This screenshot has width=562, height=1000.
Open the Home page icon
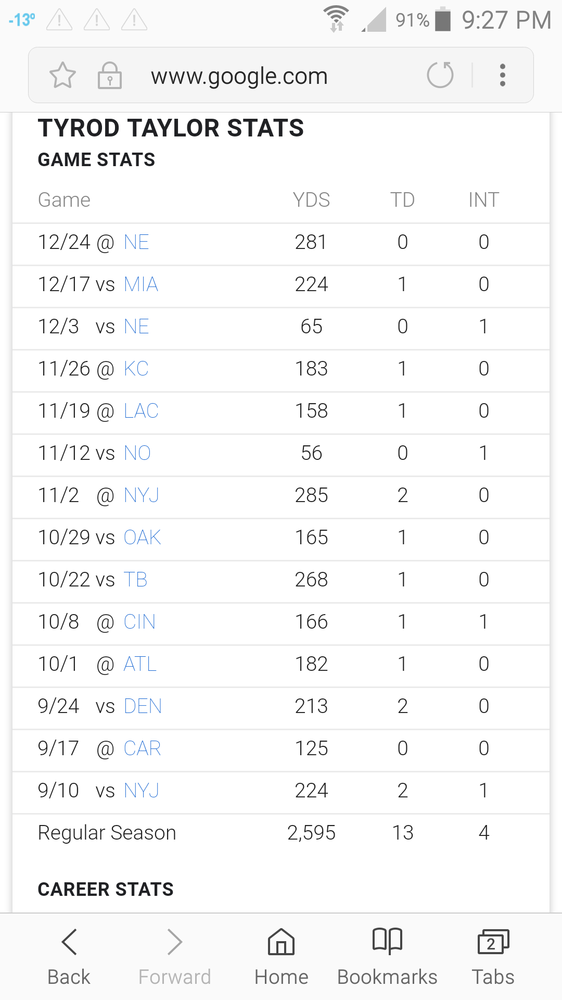click(281, 957)
